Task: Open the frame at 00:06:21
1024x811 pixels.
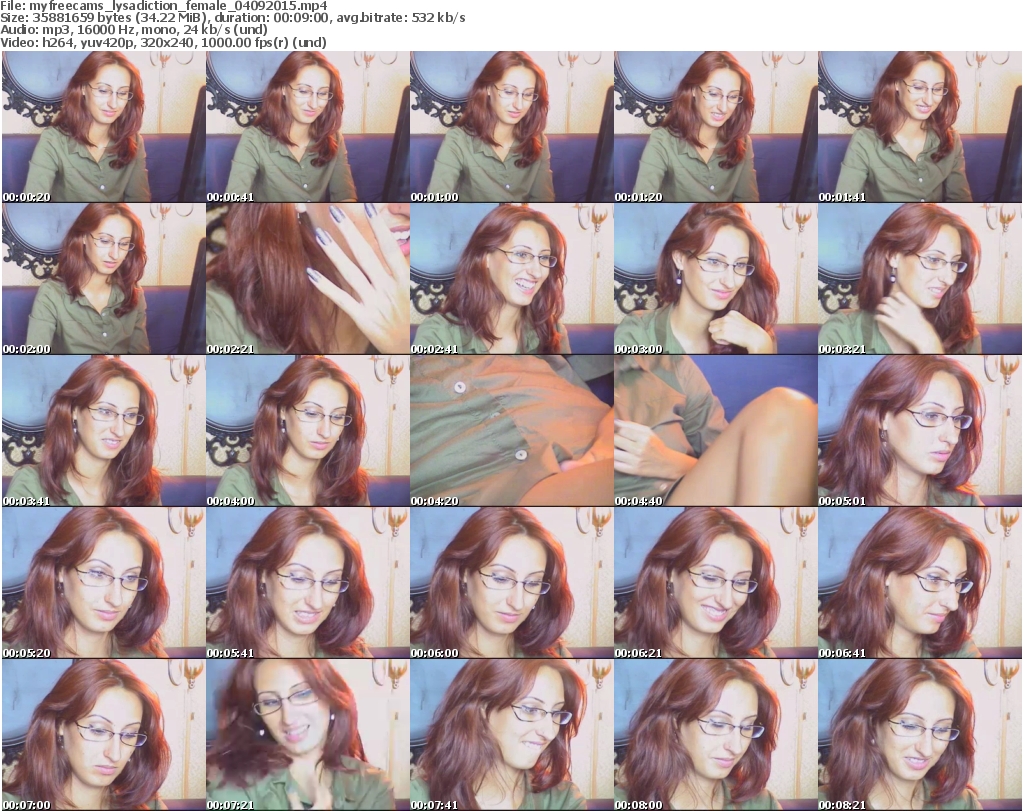Action: pos(716,583)
